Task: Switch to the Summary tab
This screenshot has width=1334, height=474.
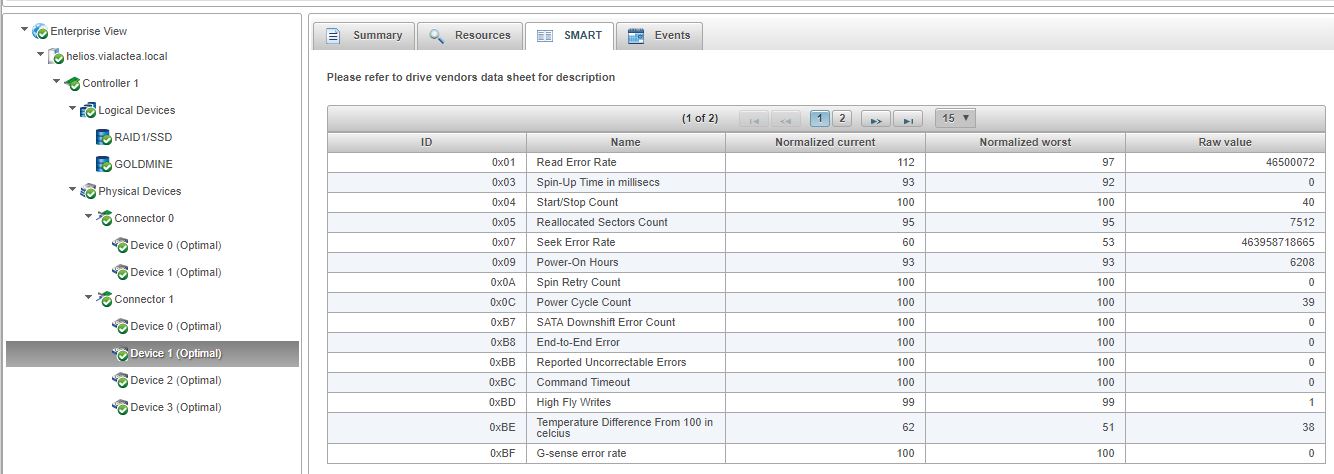Action: click(363, 35)
